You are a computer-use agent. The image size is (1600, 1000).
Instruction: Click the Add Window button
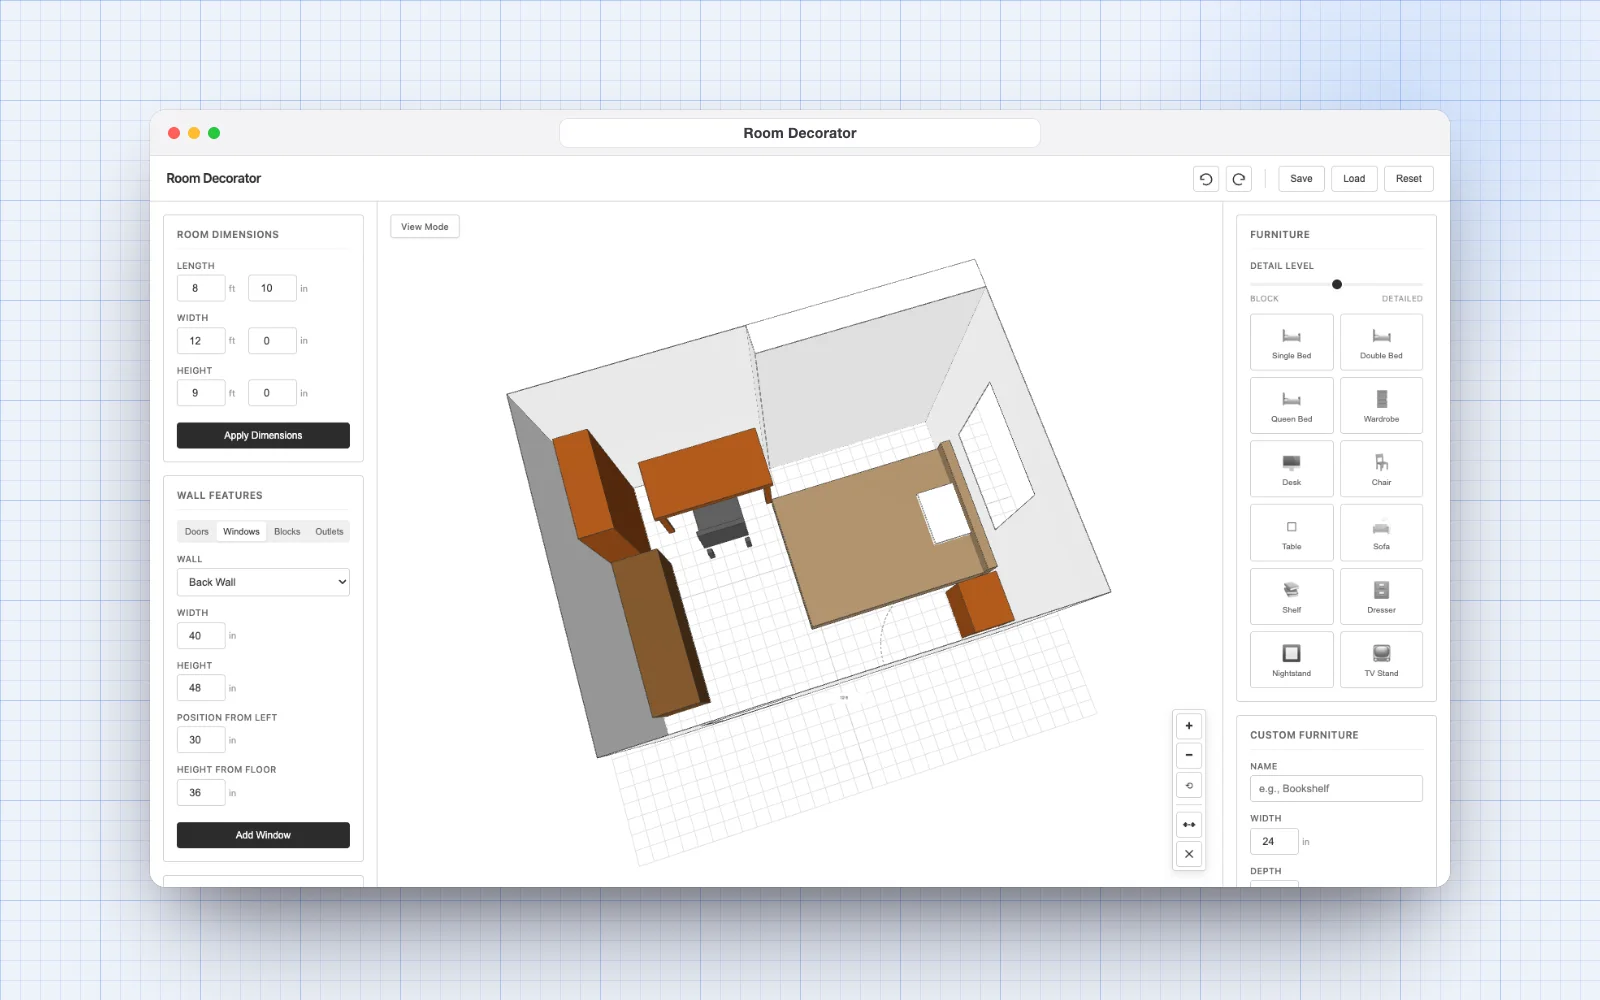pyautogui.click(x=263, y=835)
